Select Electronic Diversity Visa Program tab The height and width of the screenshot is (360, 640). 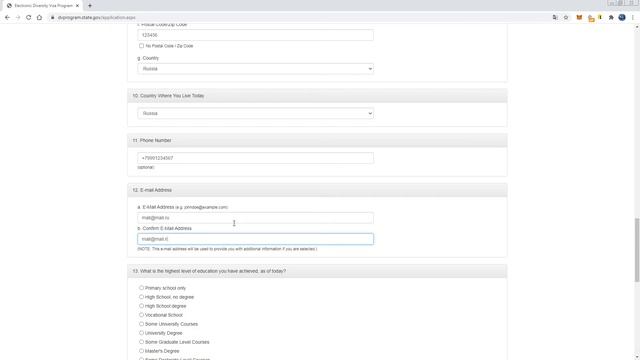[x=43, y=6]
